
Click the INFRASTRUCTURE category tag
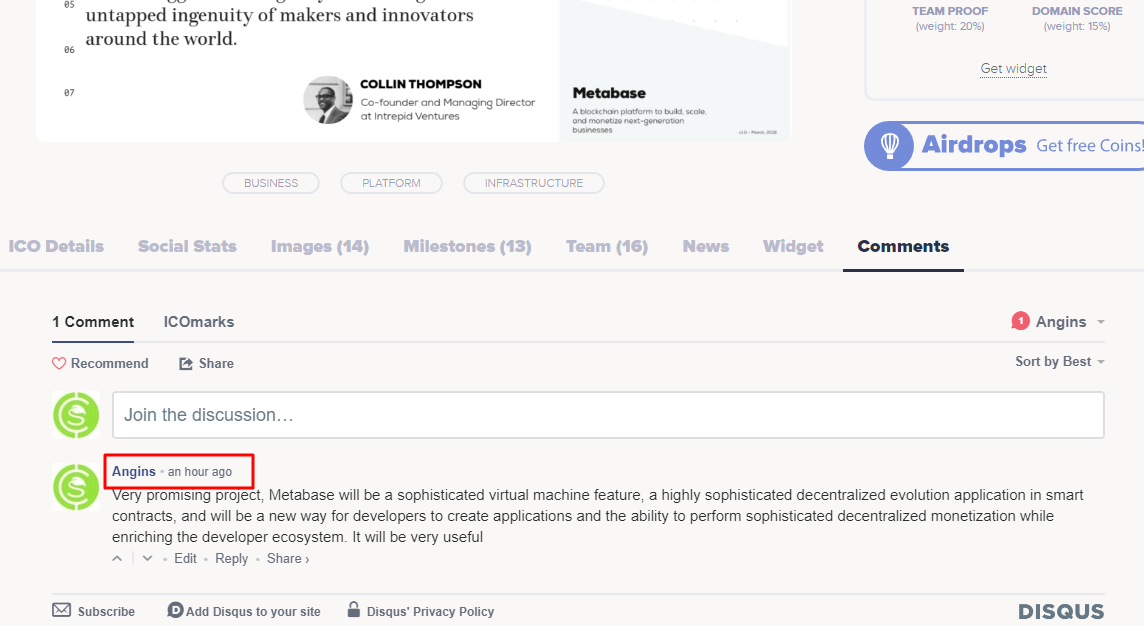(x=533, y=183)
